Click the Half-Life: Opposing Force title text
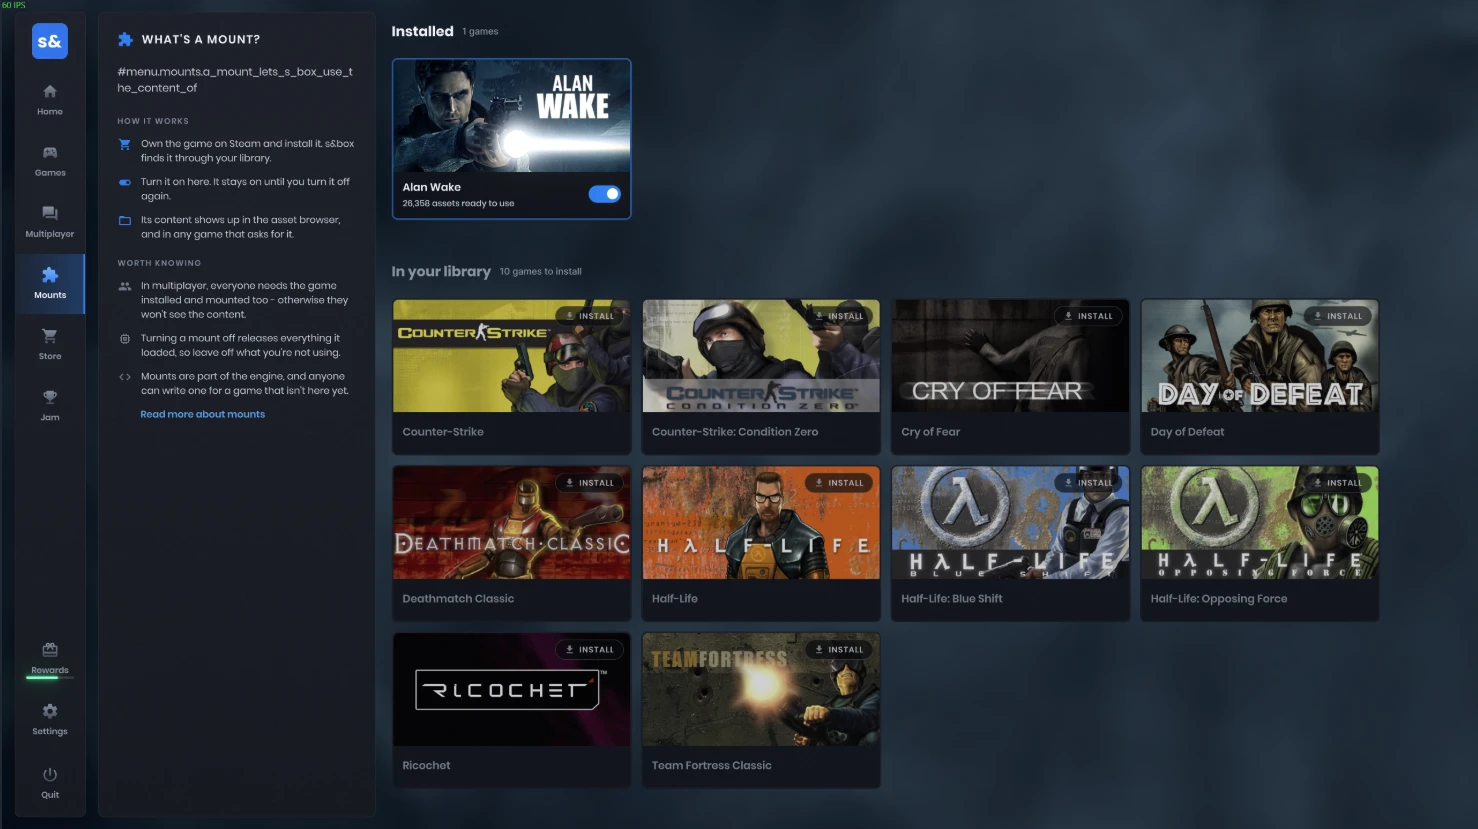The height and width of the screenshot is (829, 1478). (1219, 599)
